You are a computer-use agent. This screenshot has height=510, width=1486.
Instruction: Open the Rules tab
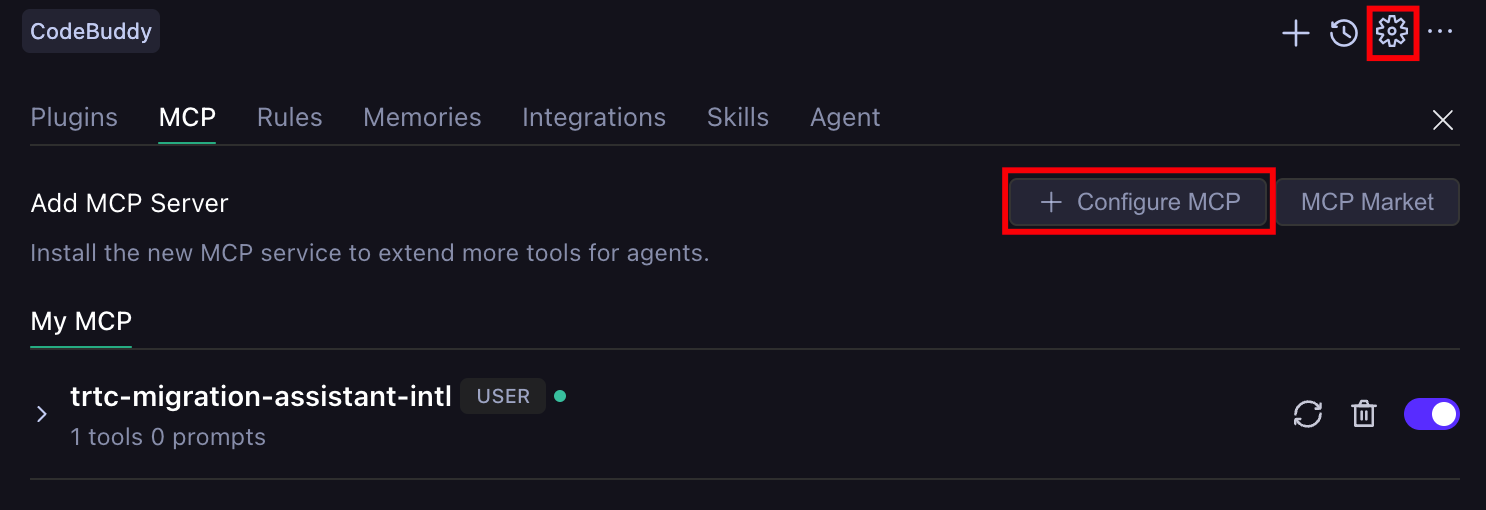[x=289, y=118]
